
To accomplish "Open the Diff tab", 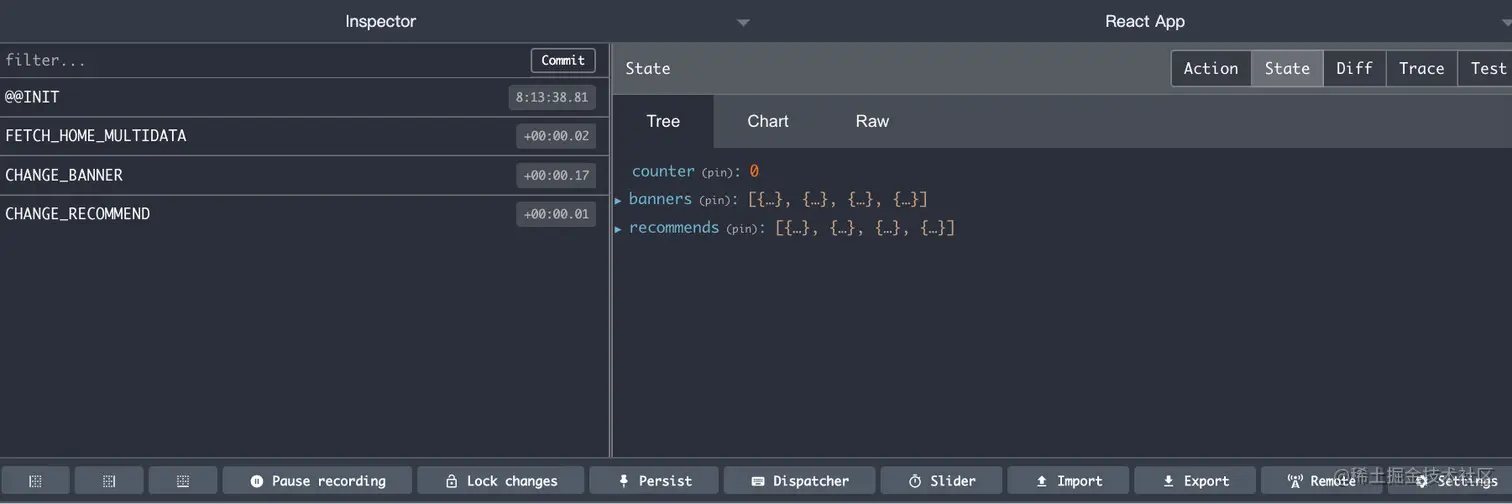I will 1354,68.
